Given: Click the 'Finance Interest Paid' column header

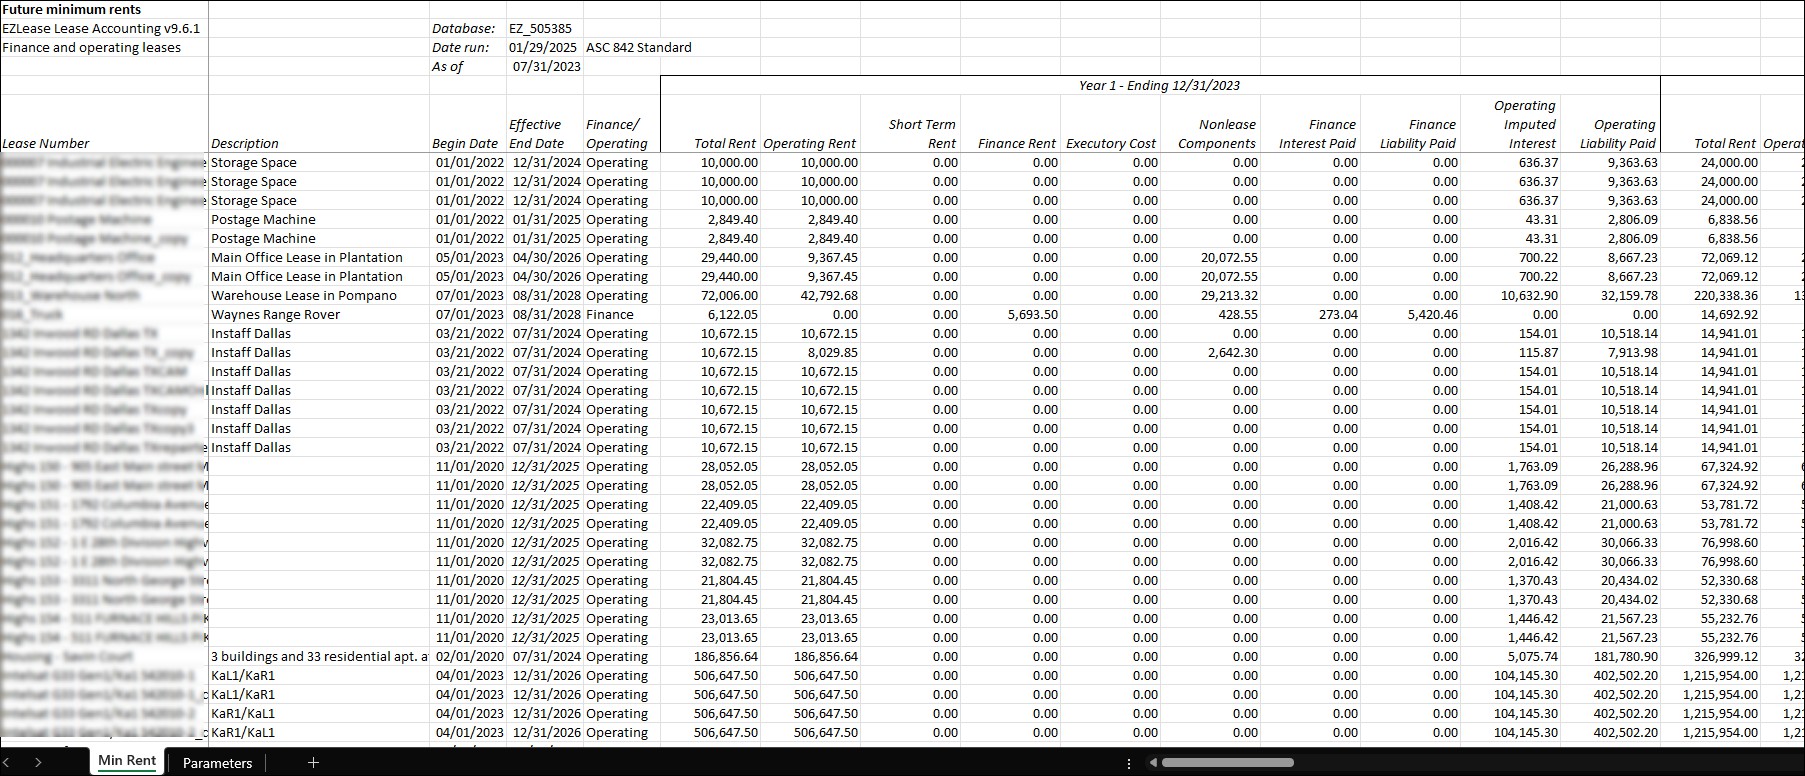Looking at the screenshot, I should point(1317,134).
